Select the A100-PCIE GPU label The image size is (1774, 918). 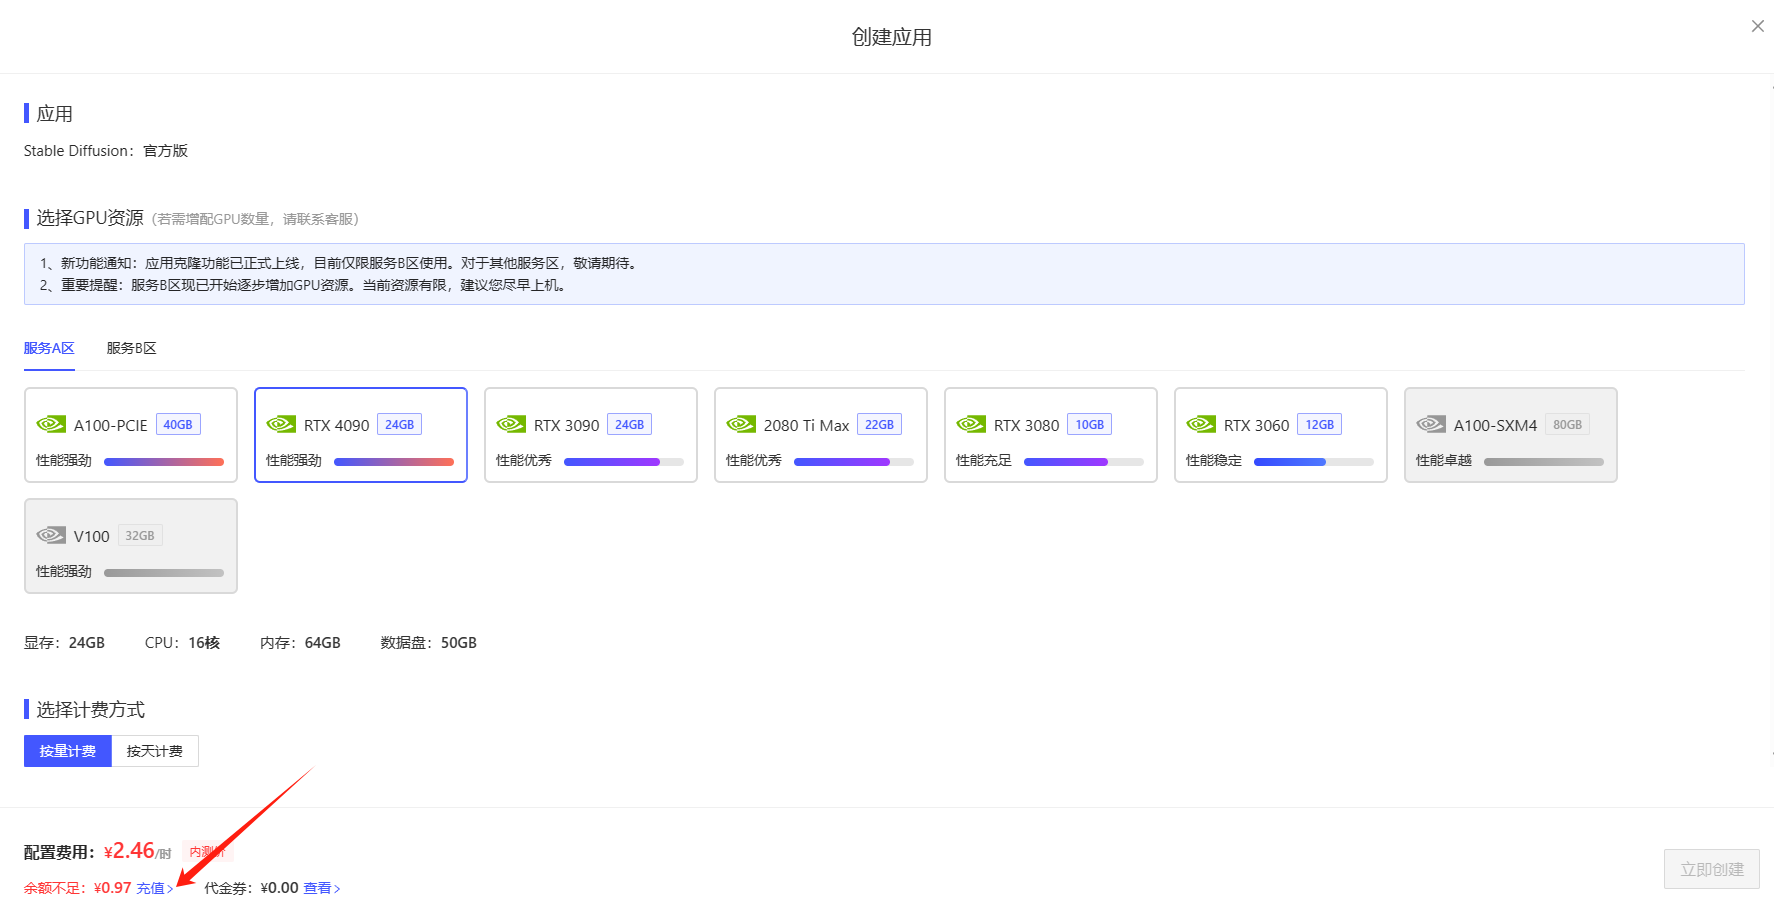[111, 425]
